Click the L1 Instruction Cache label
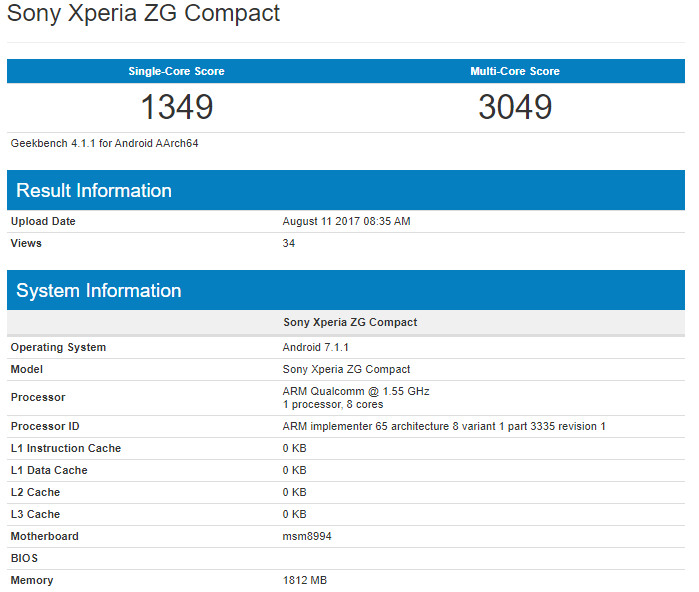The height and width of the screenshot is (592, 699). (x=65, y=448)
